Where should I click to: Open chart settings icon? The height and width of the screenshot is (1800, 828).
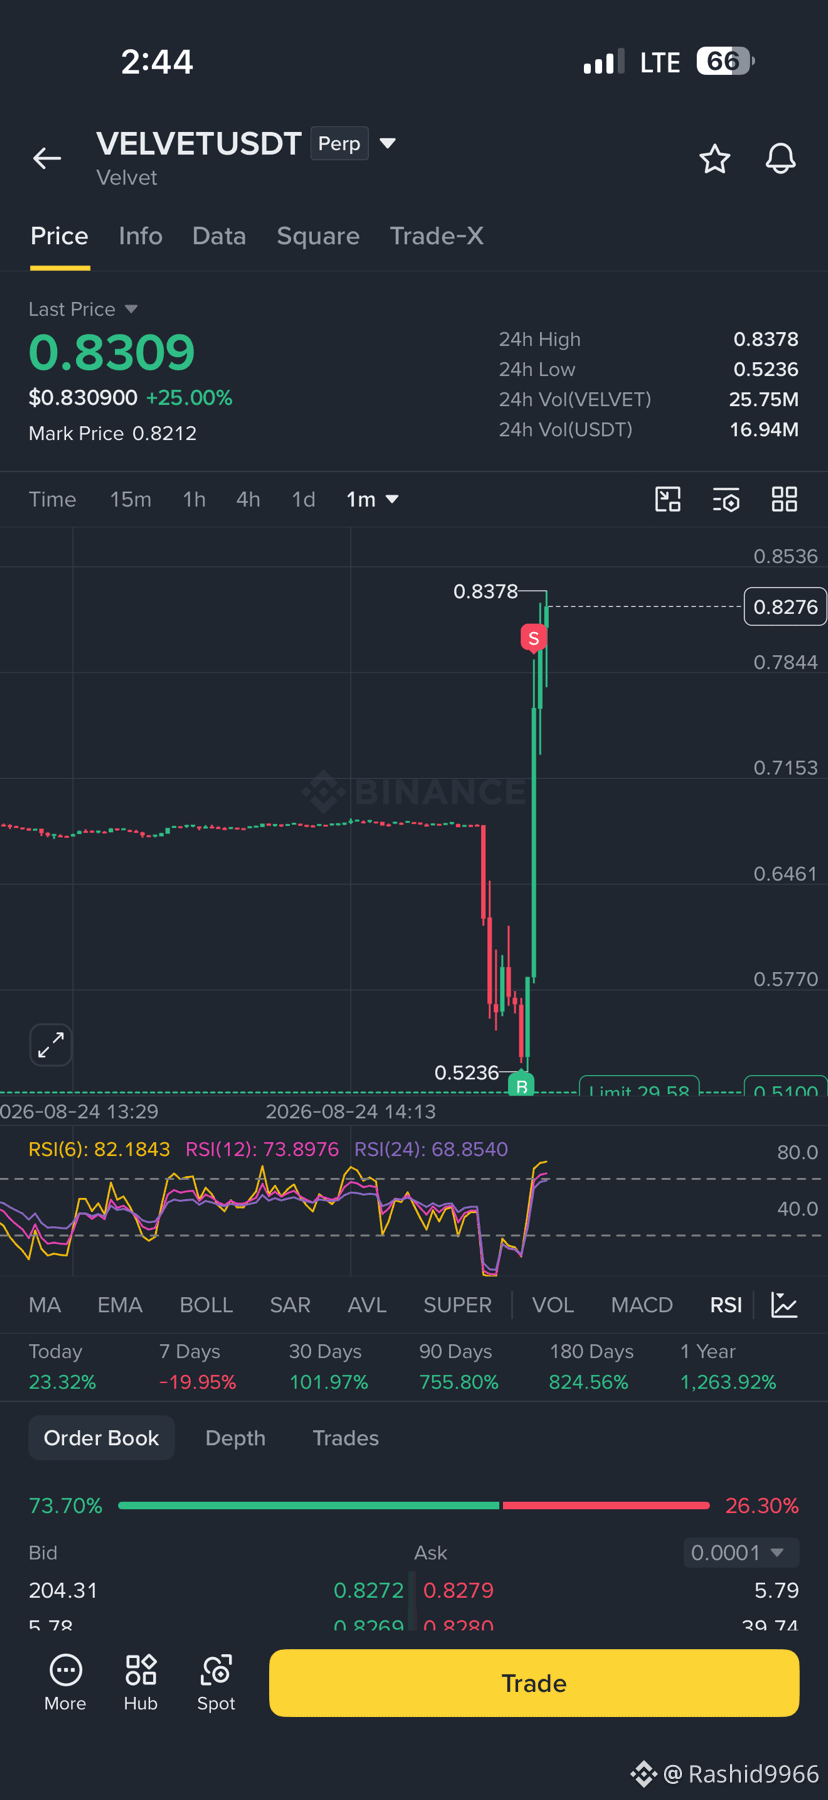[726, 500]
